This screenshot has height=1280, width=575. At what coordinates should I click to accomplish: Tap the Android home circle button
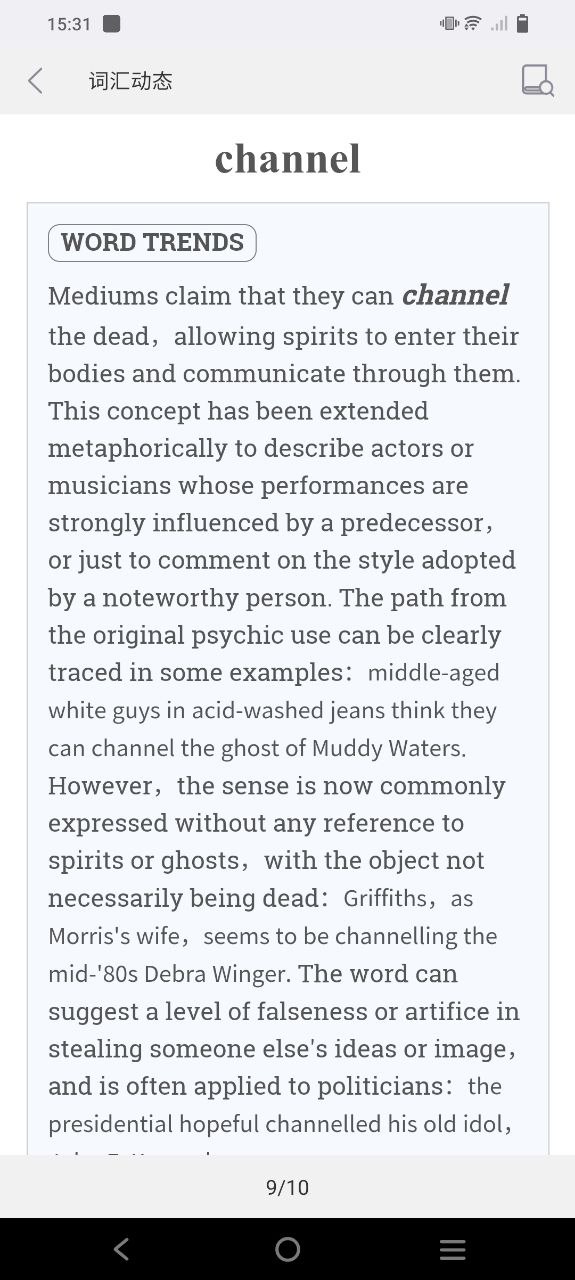click(x=288, y=1249)
